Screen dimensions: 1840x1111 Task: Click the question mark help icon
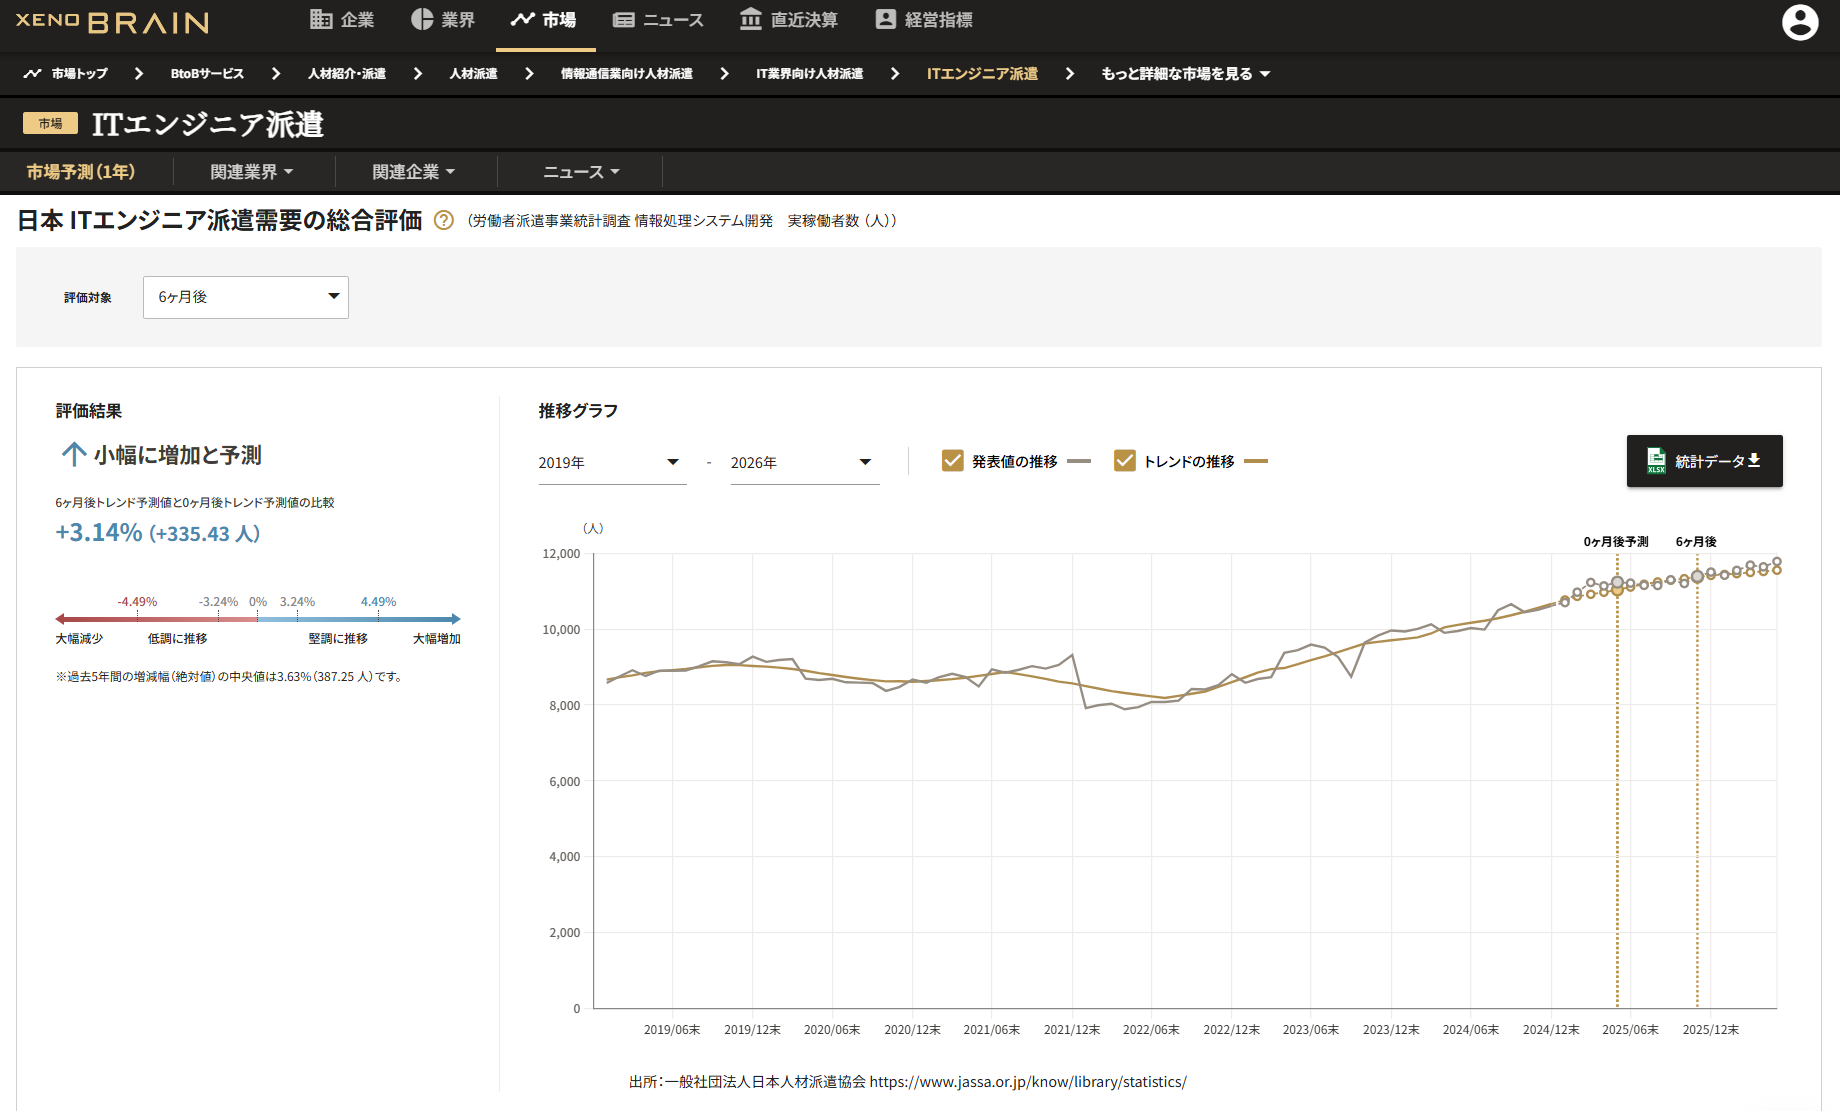coord(443,221)
